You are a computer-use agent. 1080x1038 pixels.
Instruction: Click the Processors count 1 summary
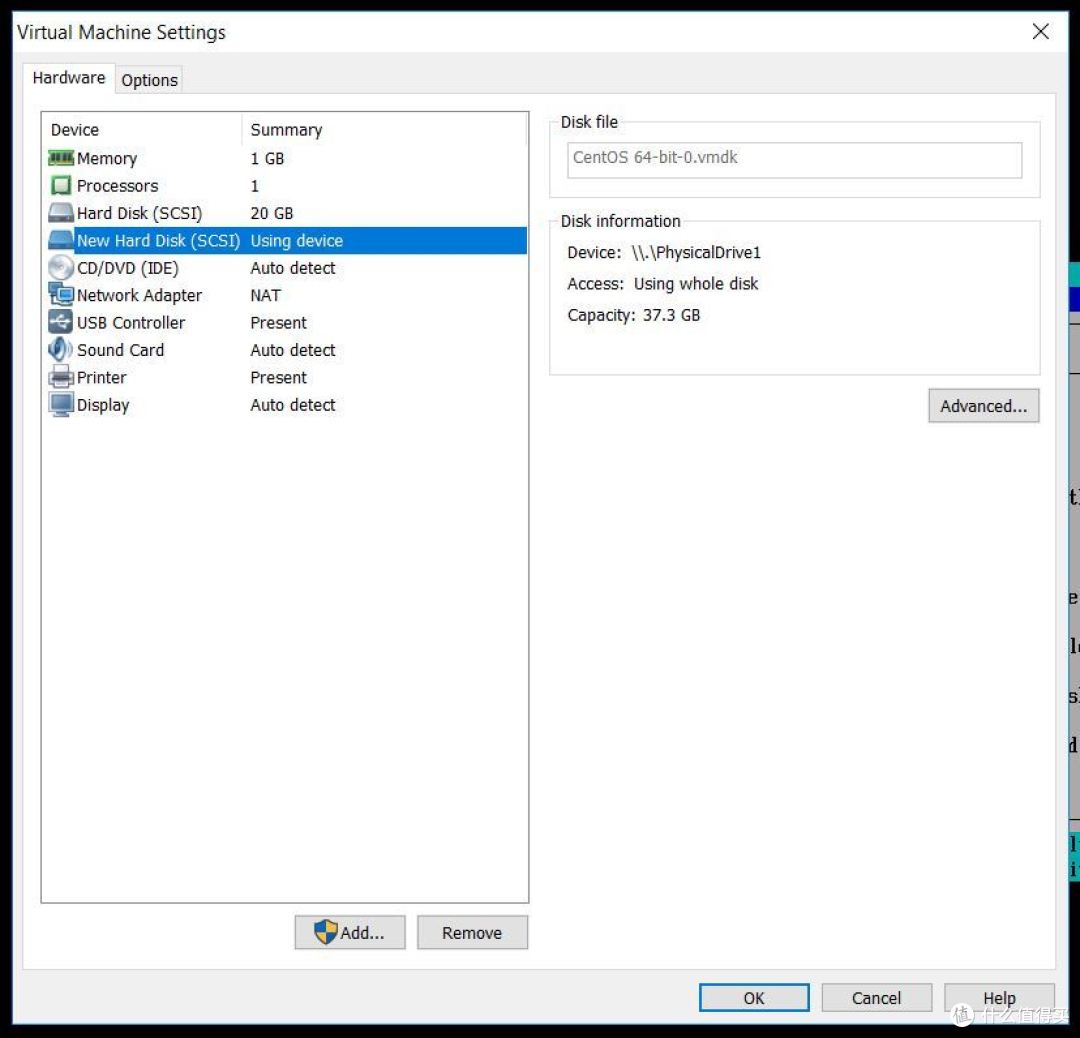[x=255, y=186]
